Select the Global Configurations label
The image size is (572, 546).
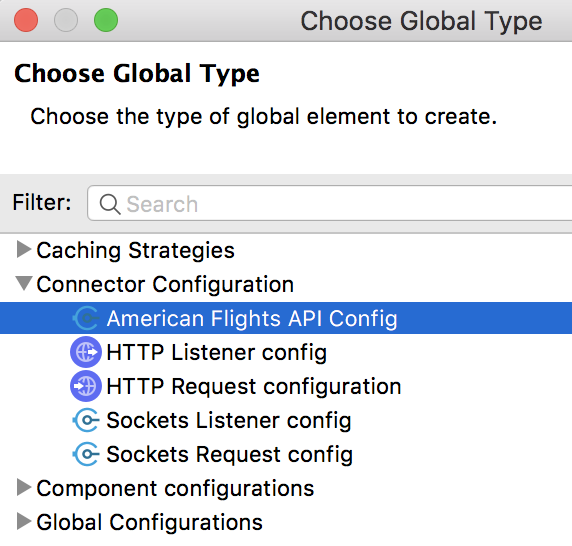point(150,522)
